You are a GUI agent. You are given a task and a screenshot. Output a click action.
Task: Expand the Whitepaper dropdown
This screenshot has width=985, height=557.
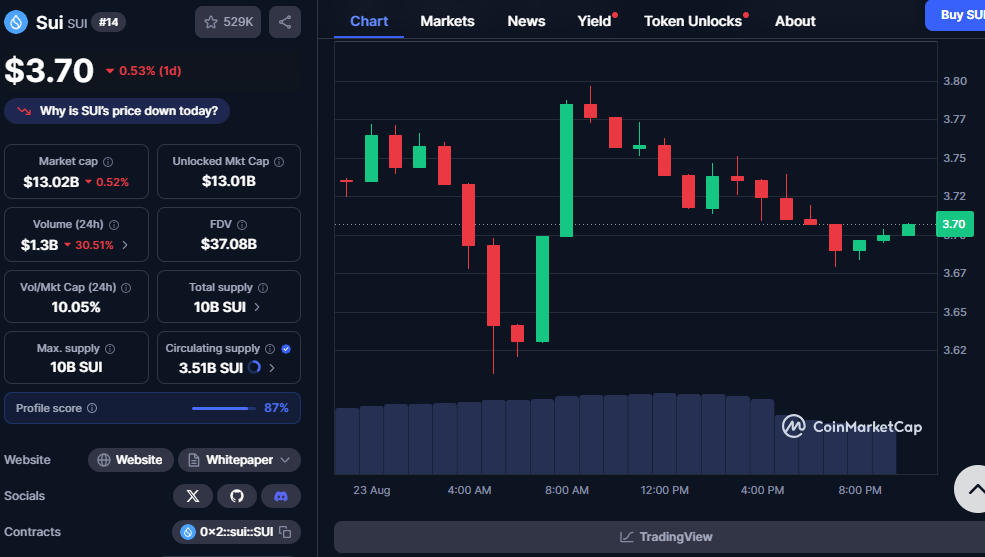click(285, 460)
